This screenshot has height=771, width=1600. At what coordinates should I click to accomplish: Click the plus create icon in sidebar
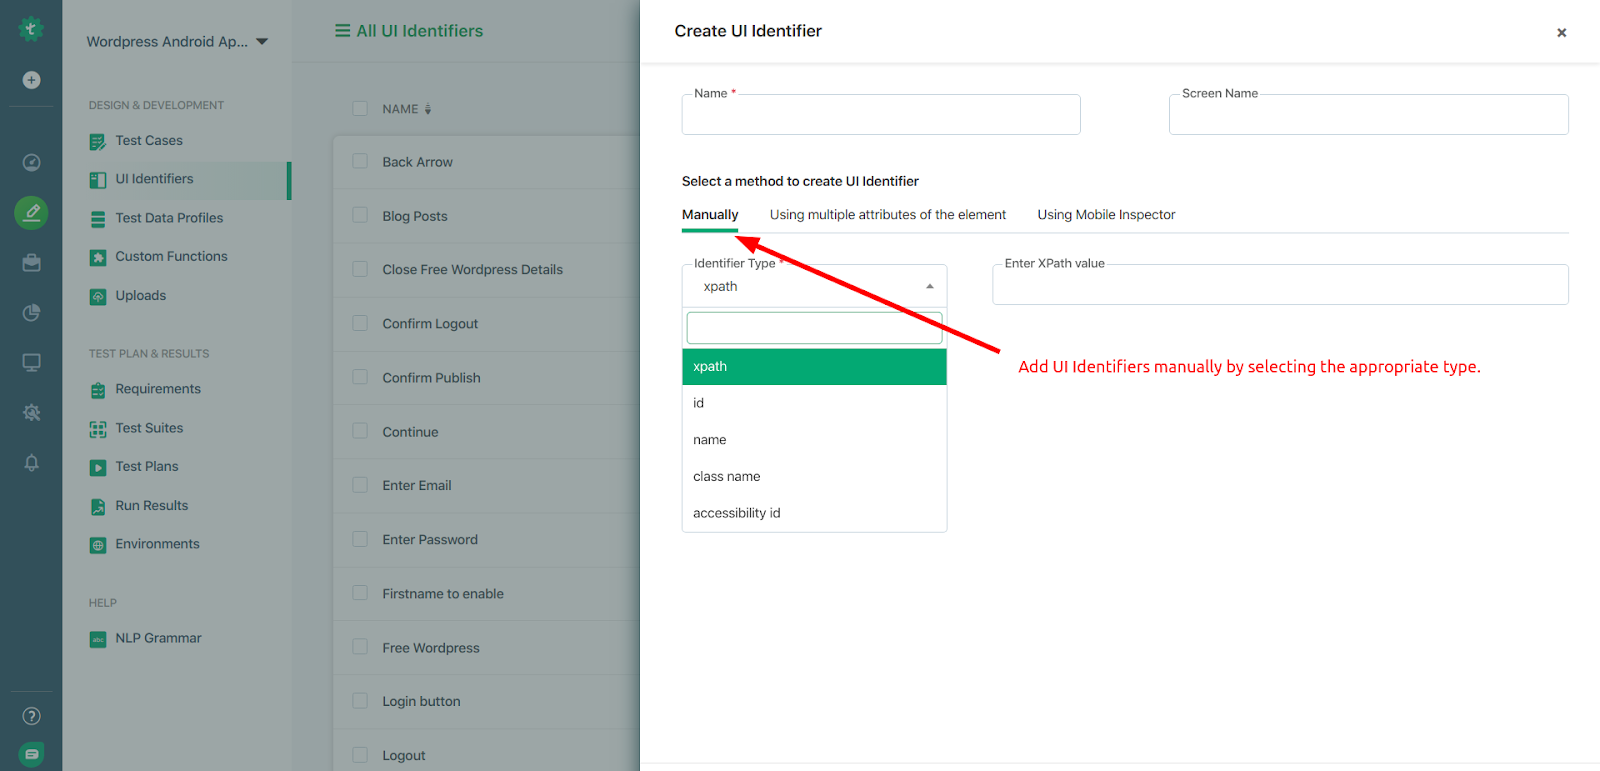click(x=31, y=80)
